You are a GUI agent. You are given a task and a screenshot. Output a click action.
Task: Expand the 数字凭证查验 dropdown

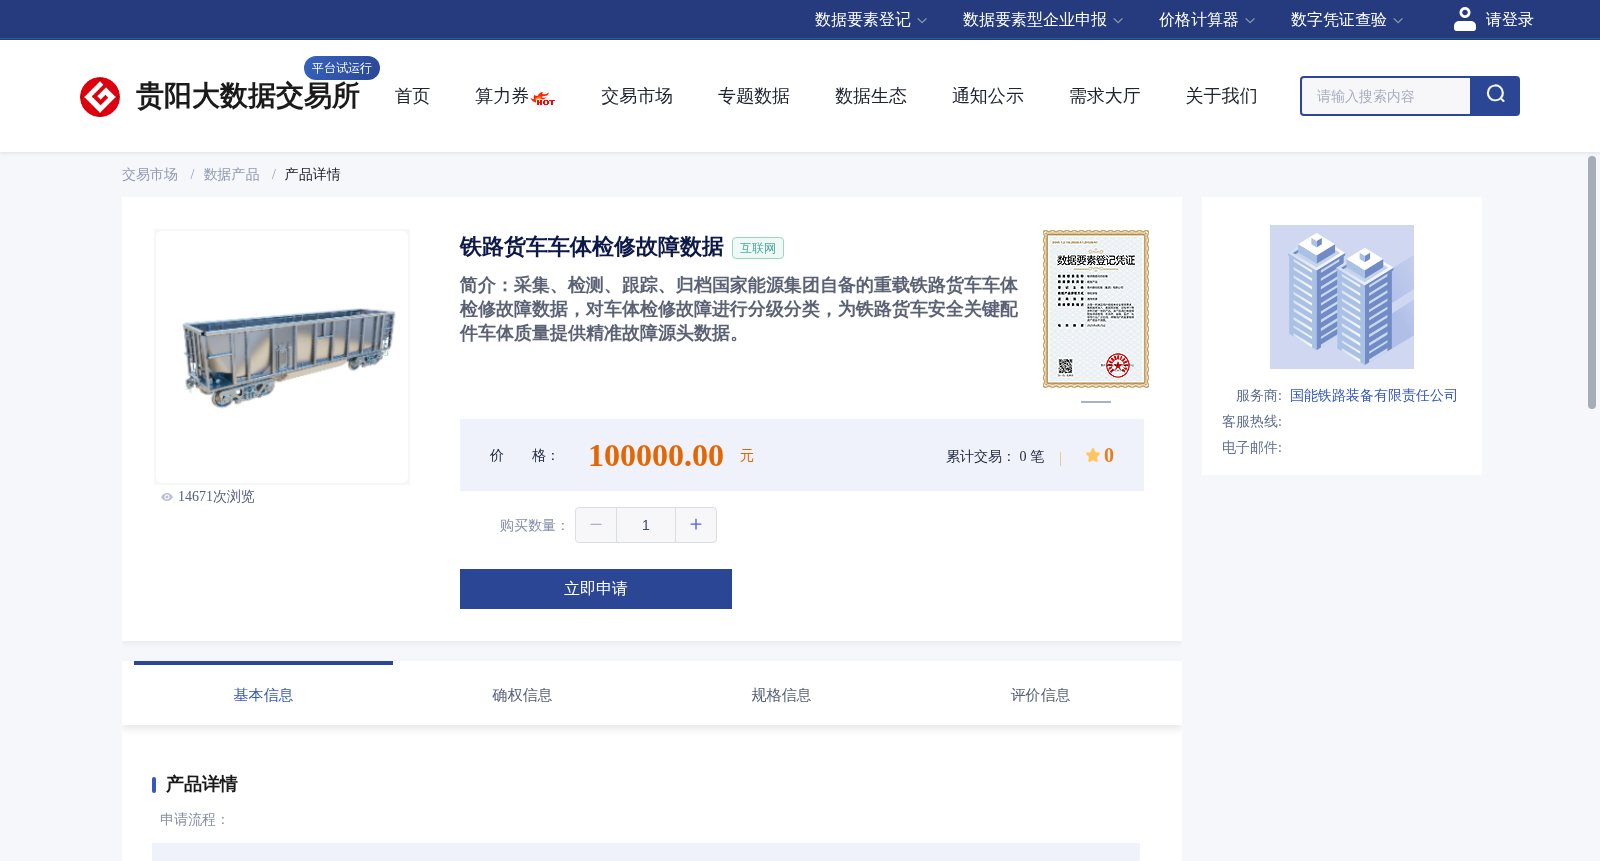click(x=1347, y=20)
